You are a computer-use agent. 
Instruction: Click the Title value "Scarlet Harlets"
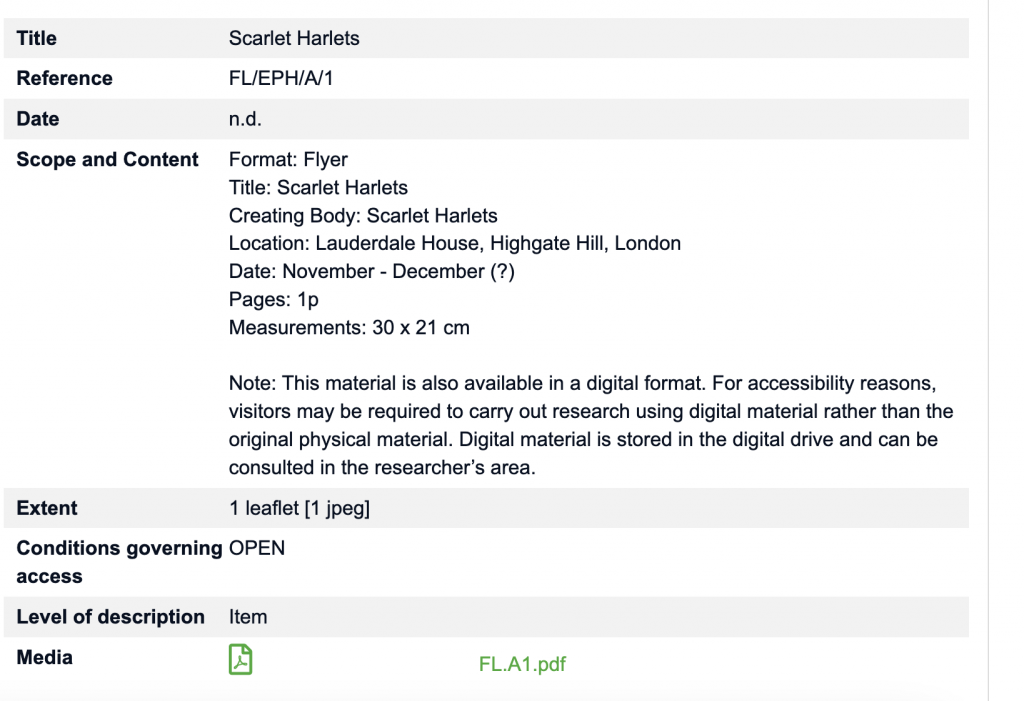pos(294,39)
